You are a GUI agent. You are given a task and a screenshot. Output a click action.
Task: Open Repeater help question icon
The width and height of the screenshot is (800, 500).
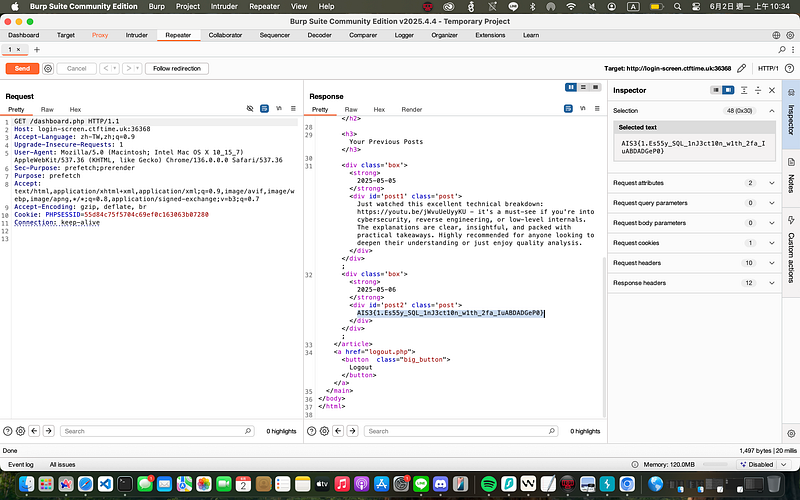pyautogui.click(x=789, y=68)
